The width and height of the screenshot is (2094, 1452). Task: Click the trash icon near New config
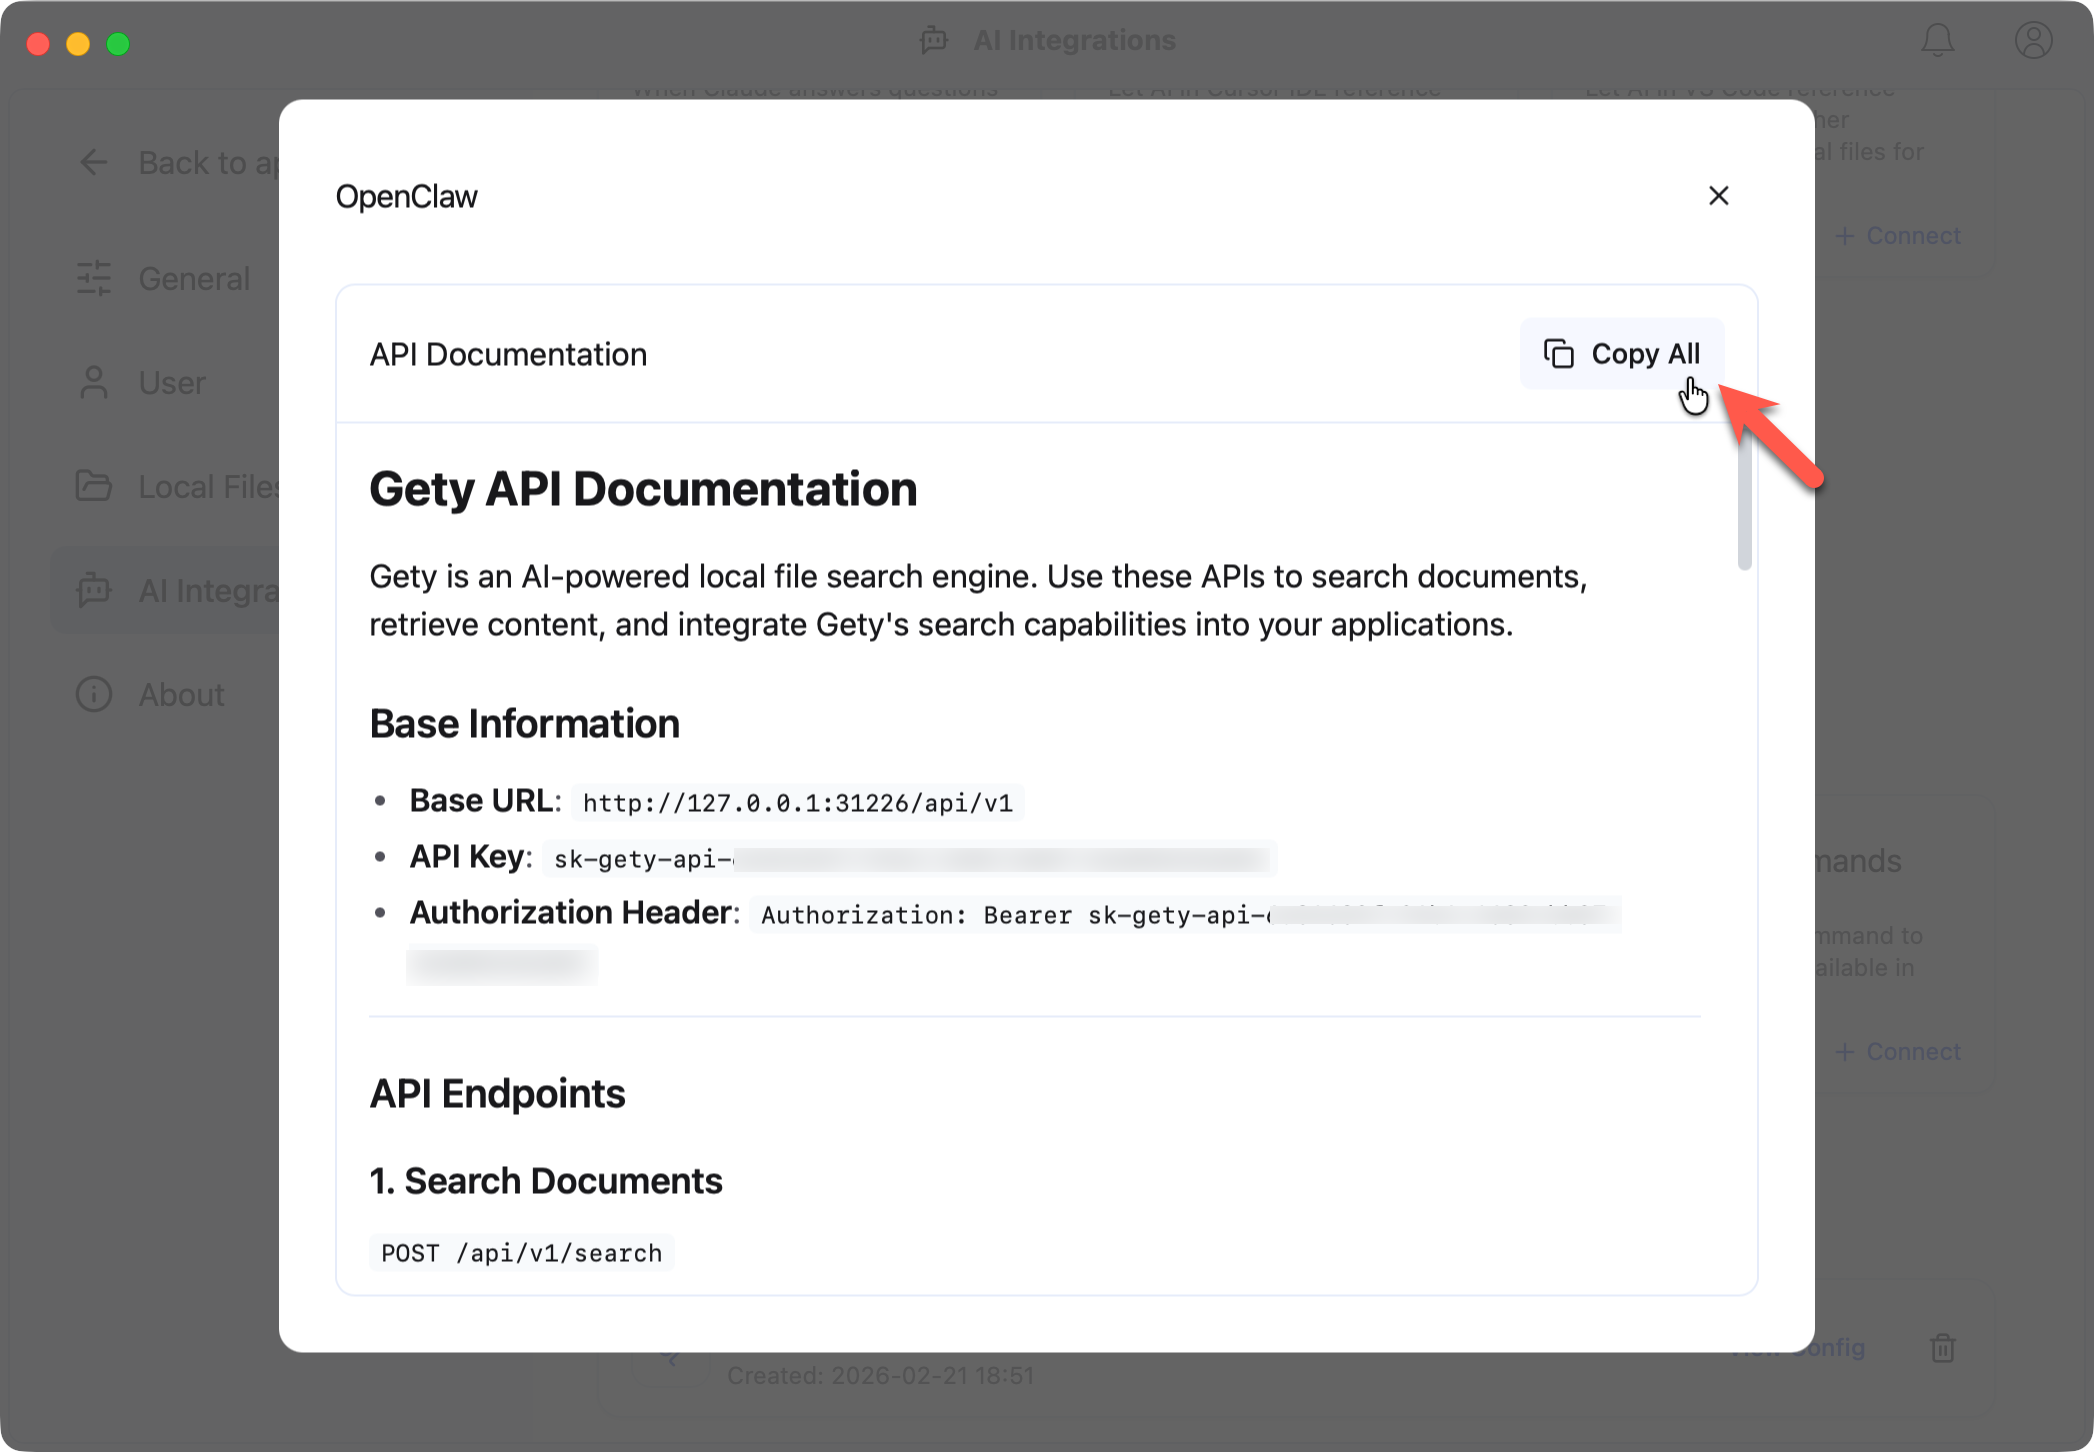1943,1348
